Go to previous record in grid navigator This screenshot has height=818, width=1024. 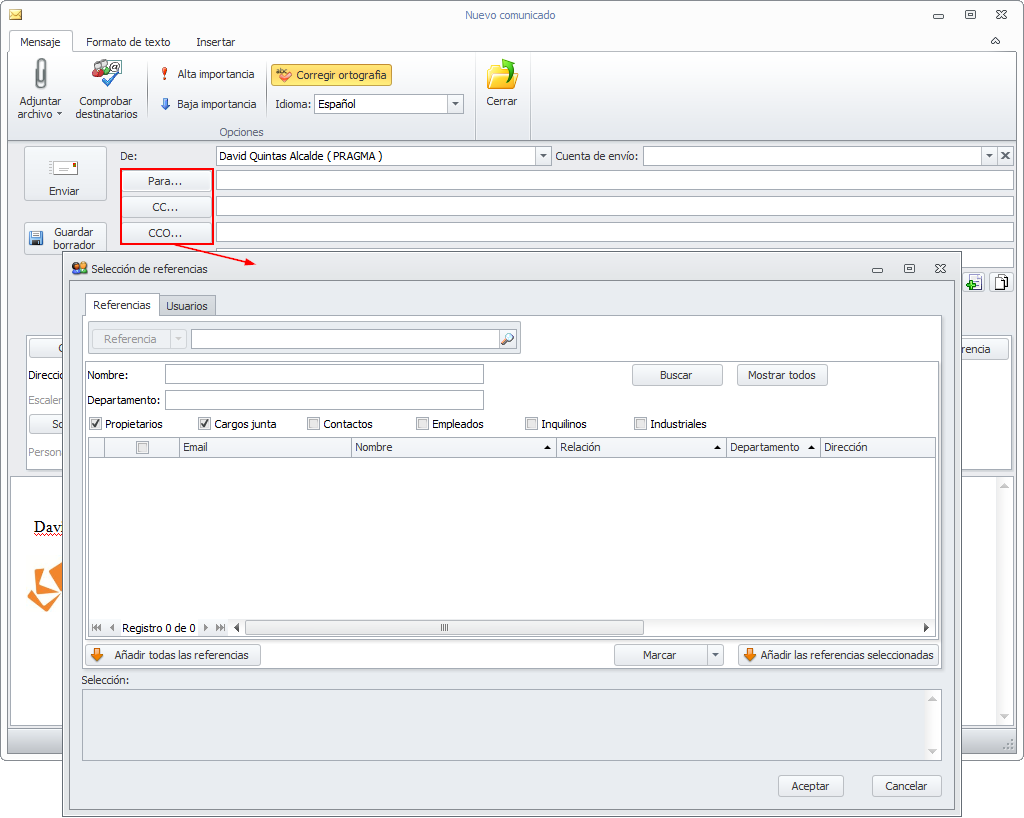(x=112, y=627)
